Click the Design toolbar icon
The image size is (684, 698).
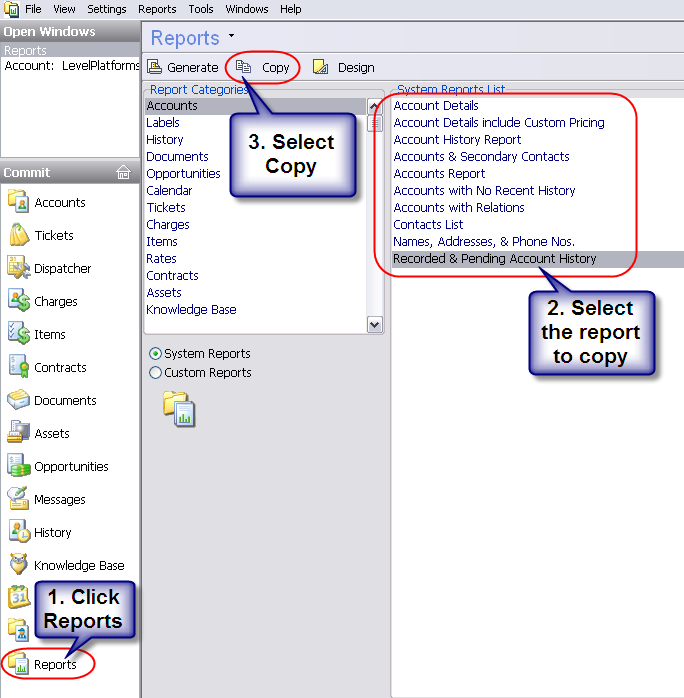click(321, 67)
